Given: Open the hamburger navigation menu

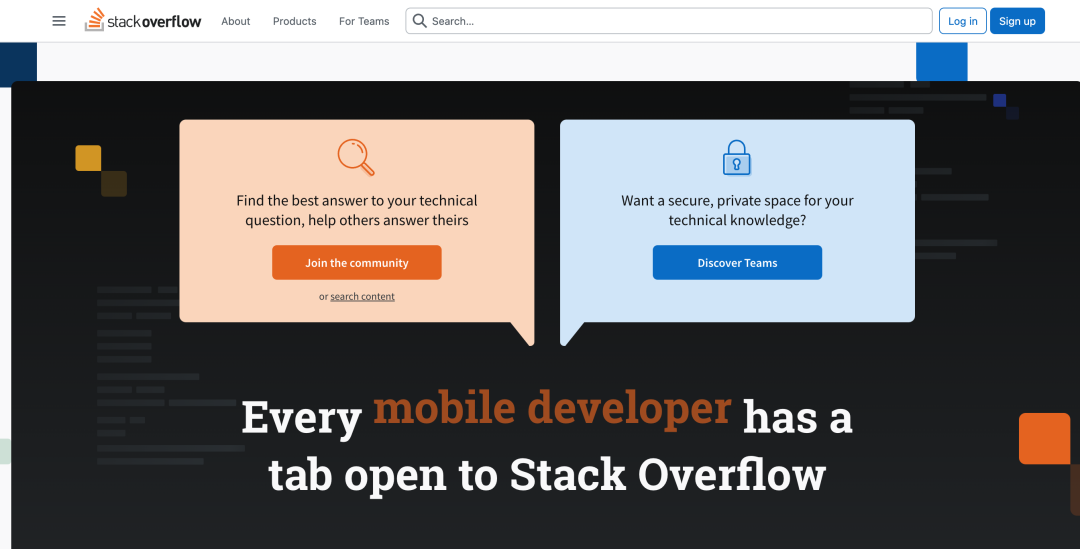Looking at the screenshot, I should pyautogui.click(x=59, y=21).
